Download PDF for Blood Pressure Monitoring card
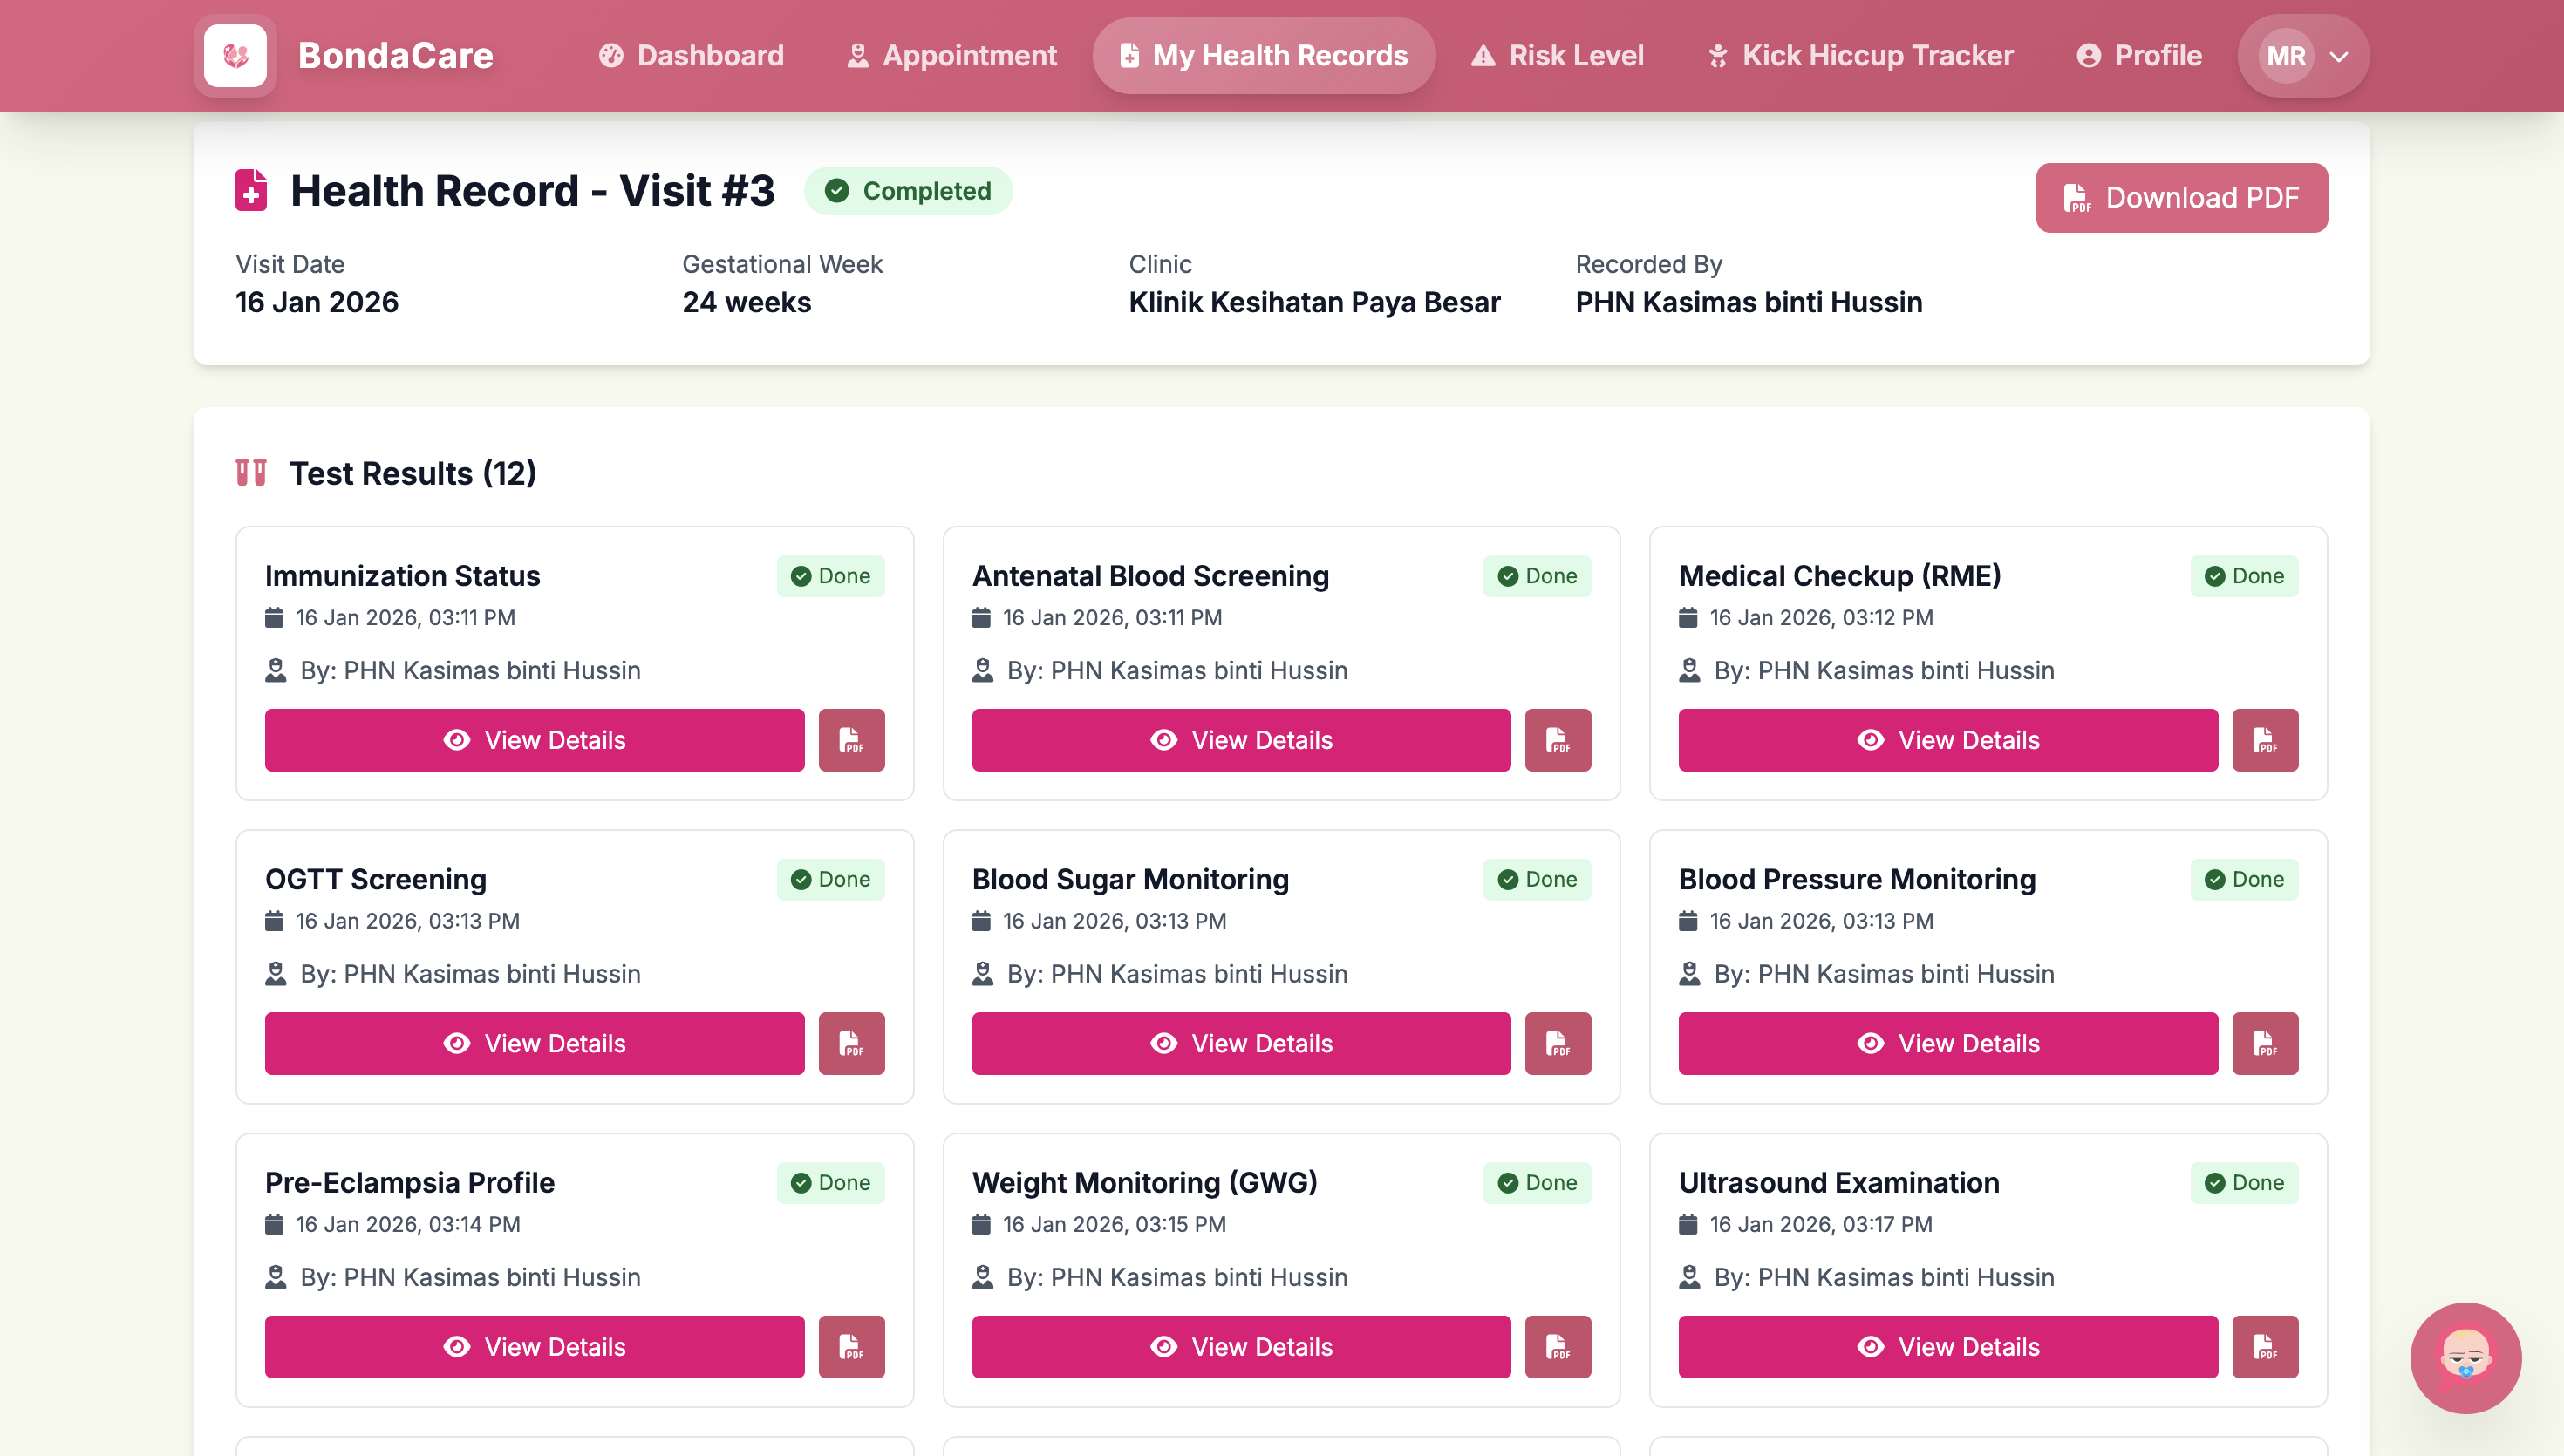This screenshot has width=2564, height=1456. pyautogui.click(x=2265, y=1043)
